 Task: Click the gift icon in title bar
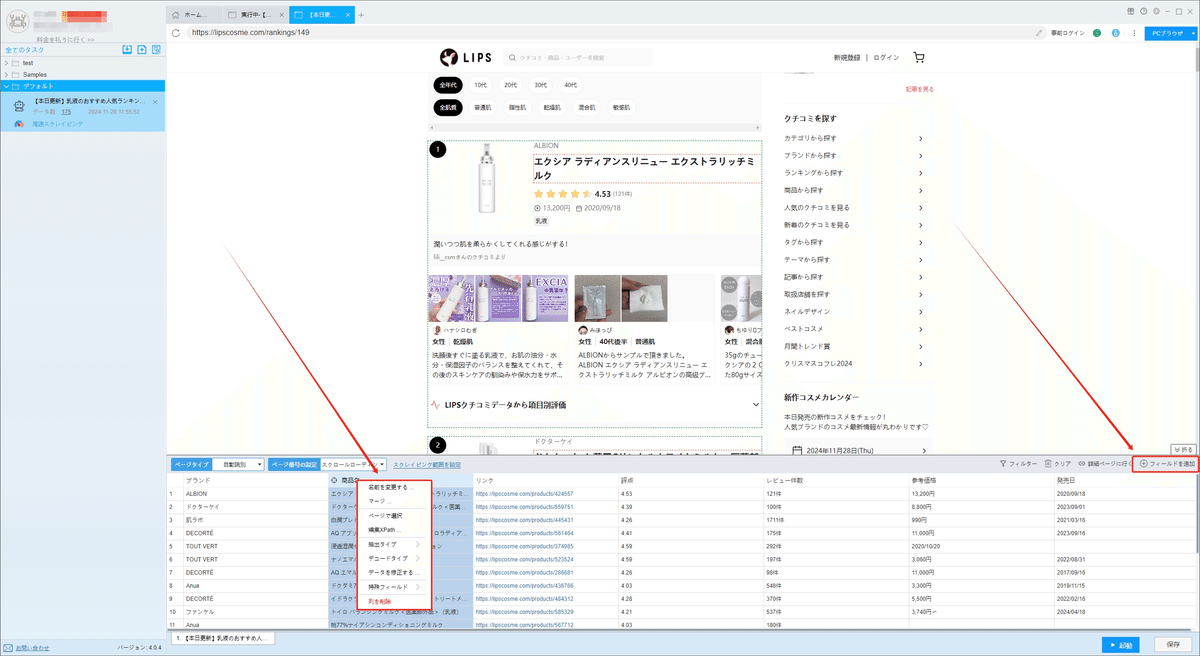pos(1131,11)
